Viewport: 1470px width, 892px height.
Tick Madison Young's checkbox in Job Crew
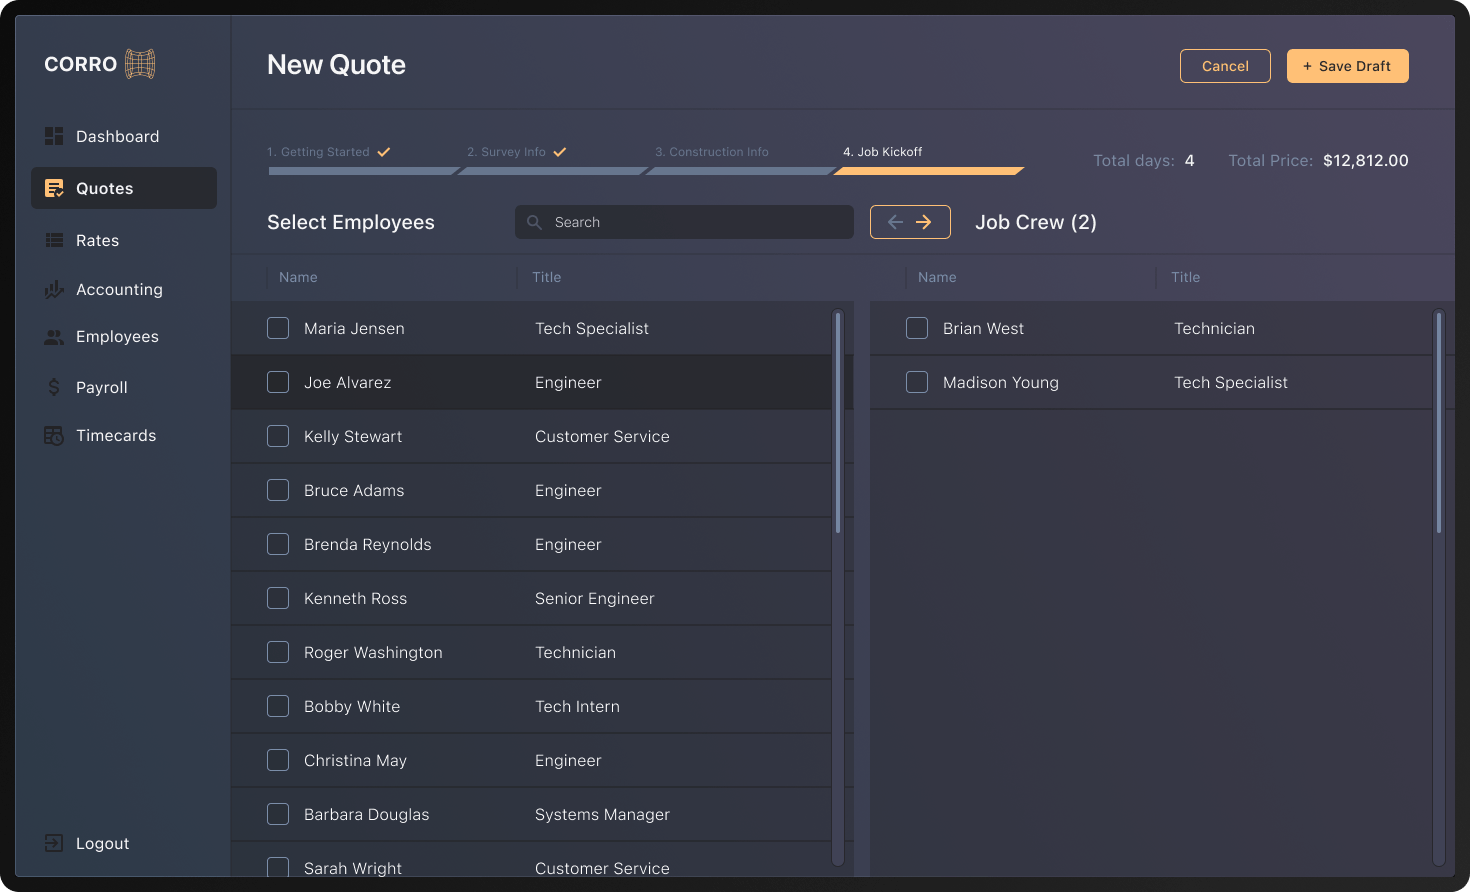(917, 382)
